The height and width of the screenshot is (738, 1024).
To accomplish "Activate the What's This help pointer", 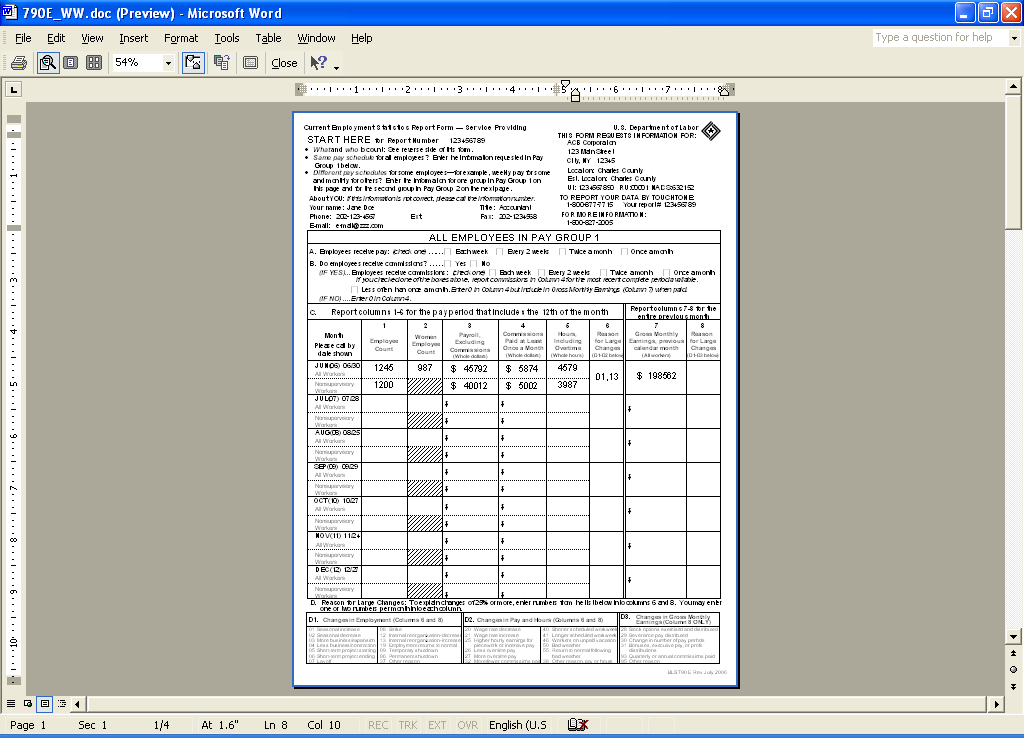I will (319, 63).
